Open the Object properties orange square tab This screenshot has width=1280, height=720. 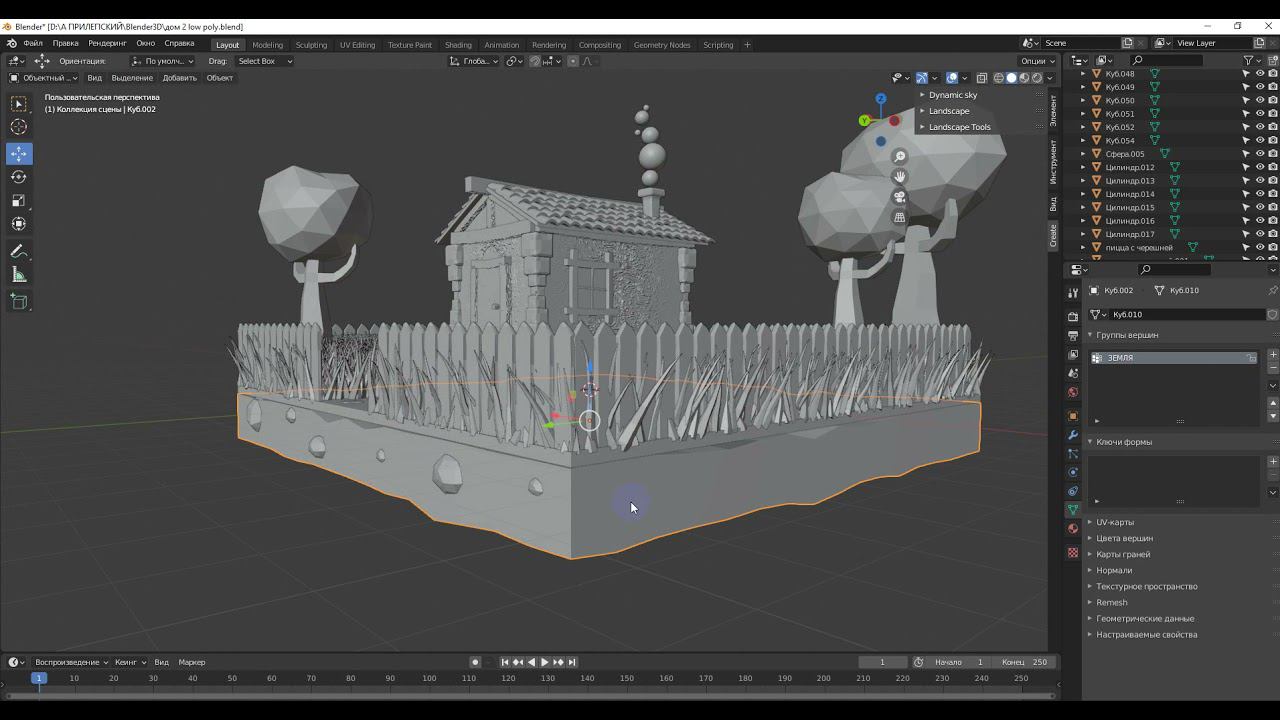[x=1073, y=416]
